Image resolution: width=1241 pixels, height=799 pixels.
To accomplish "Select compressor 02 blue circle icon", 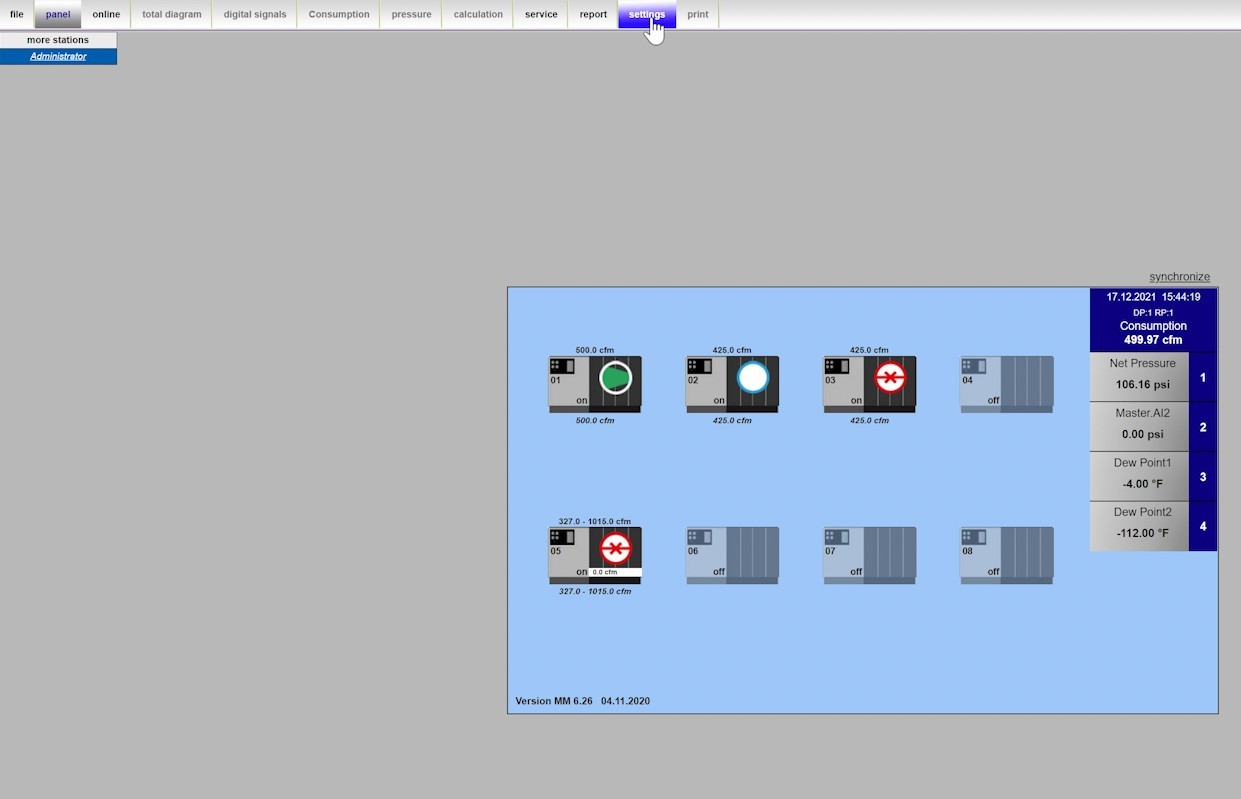I will [x=753, y=378].
